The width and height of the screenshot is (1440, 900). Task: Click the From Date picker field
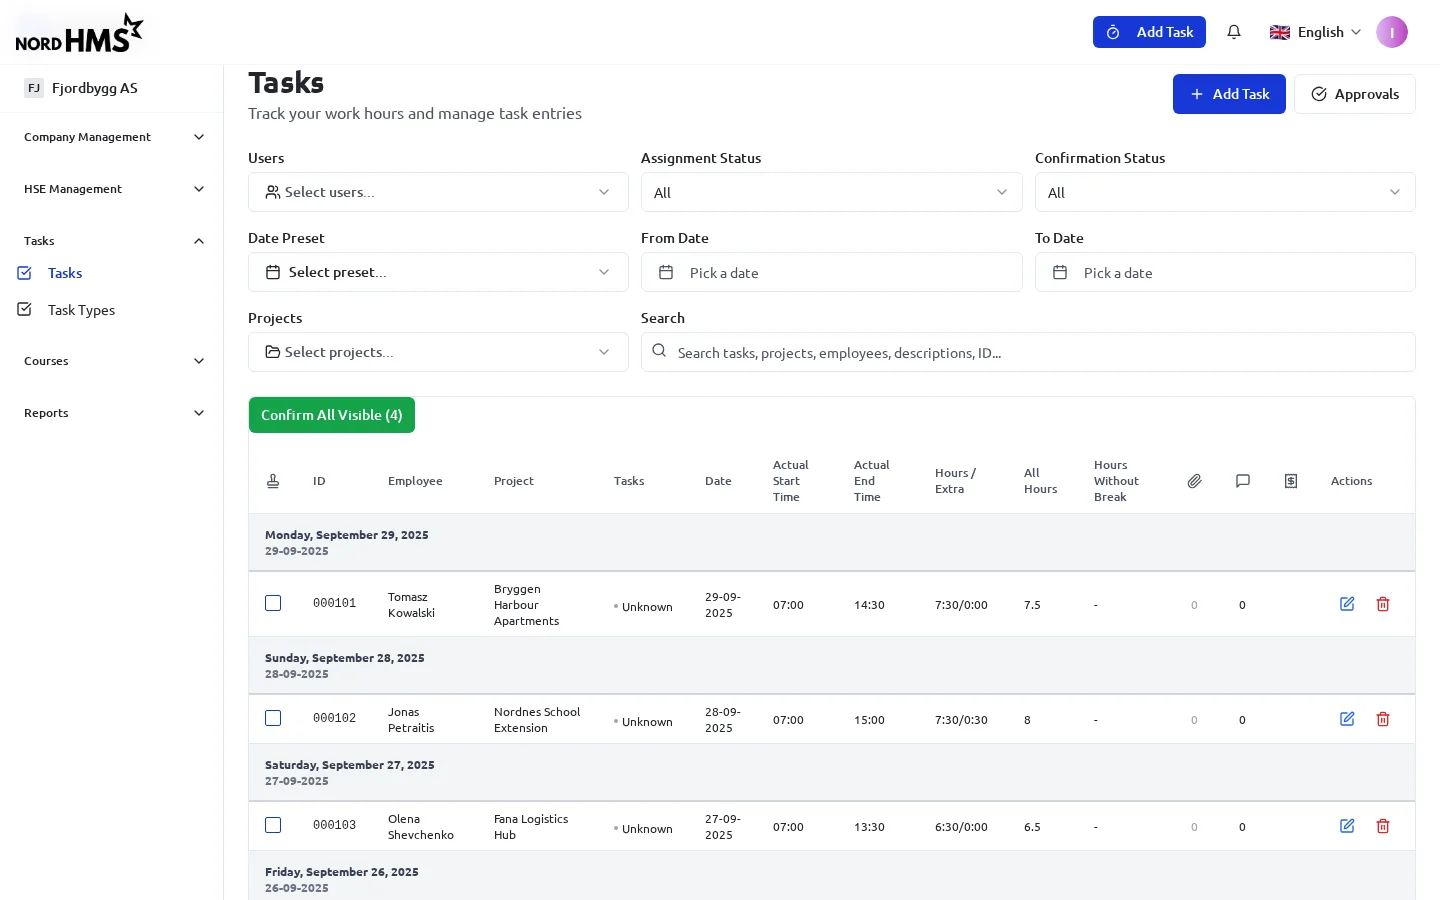coord(831,272)
